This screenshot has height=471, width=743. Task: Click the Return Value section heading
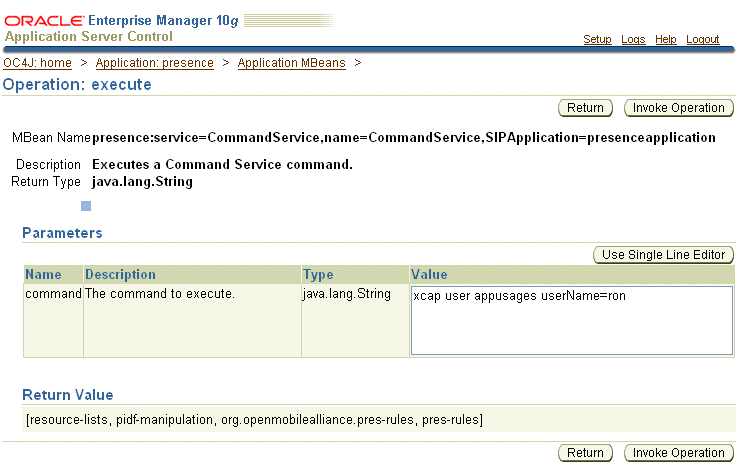coord(68,395)
